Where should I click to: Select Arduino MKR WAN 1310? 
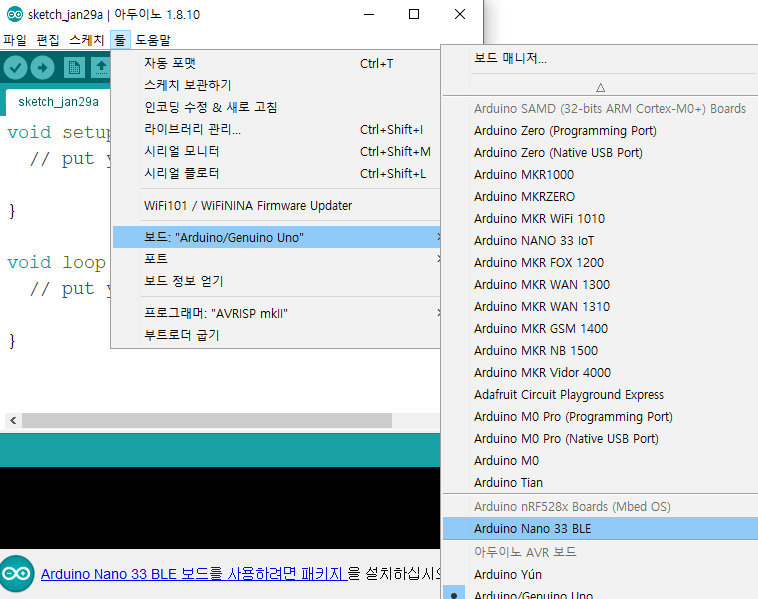click(600, 307)
